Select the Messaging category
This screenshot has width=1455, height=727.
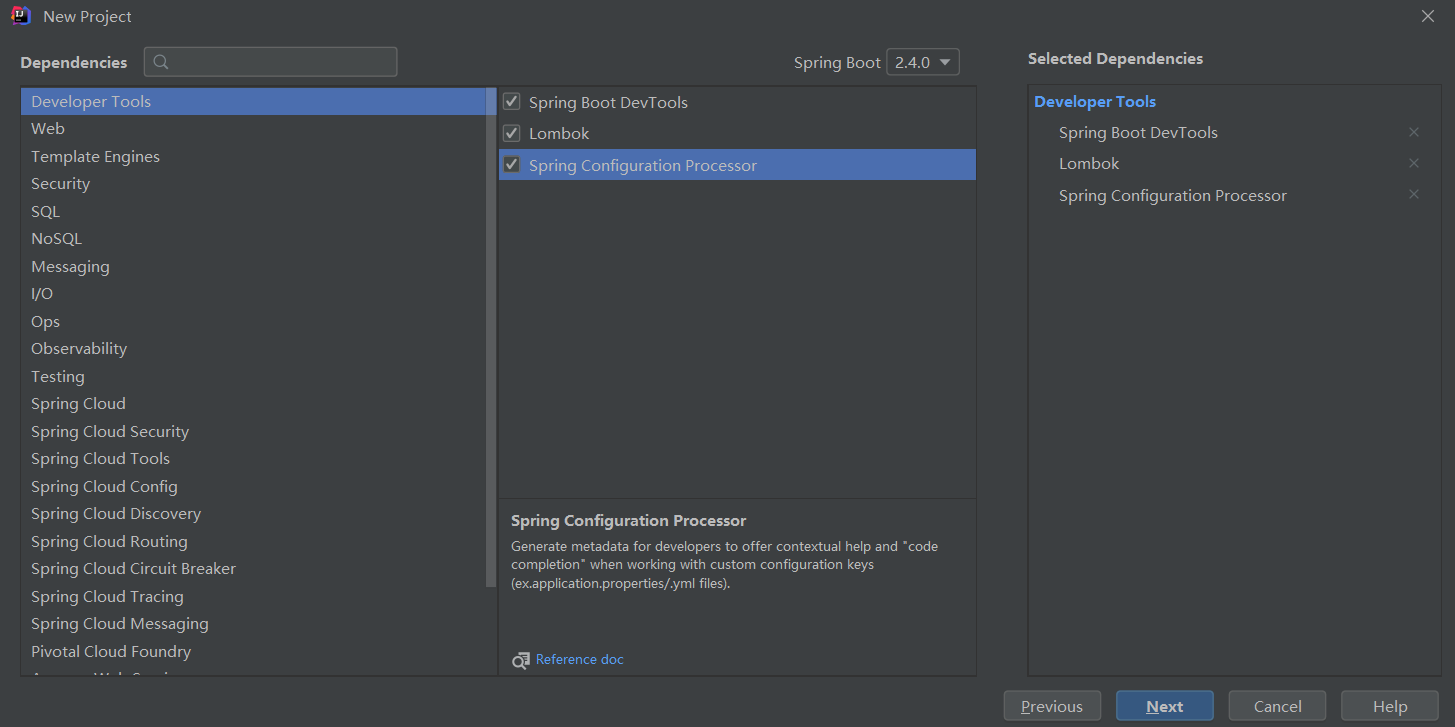253,266
